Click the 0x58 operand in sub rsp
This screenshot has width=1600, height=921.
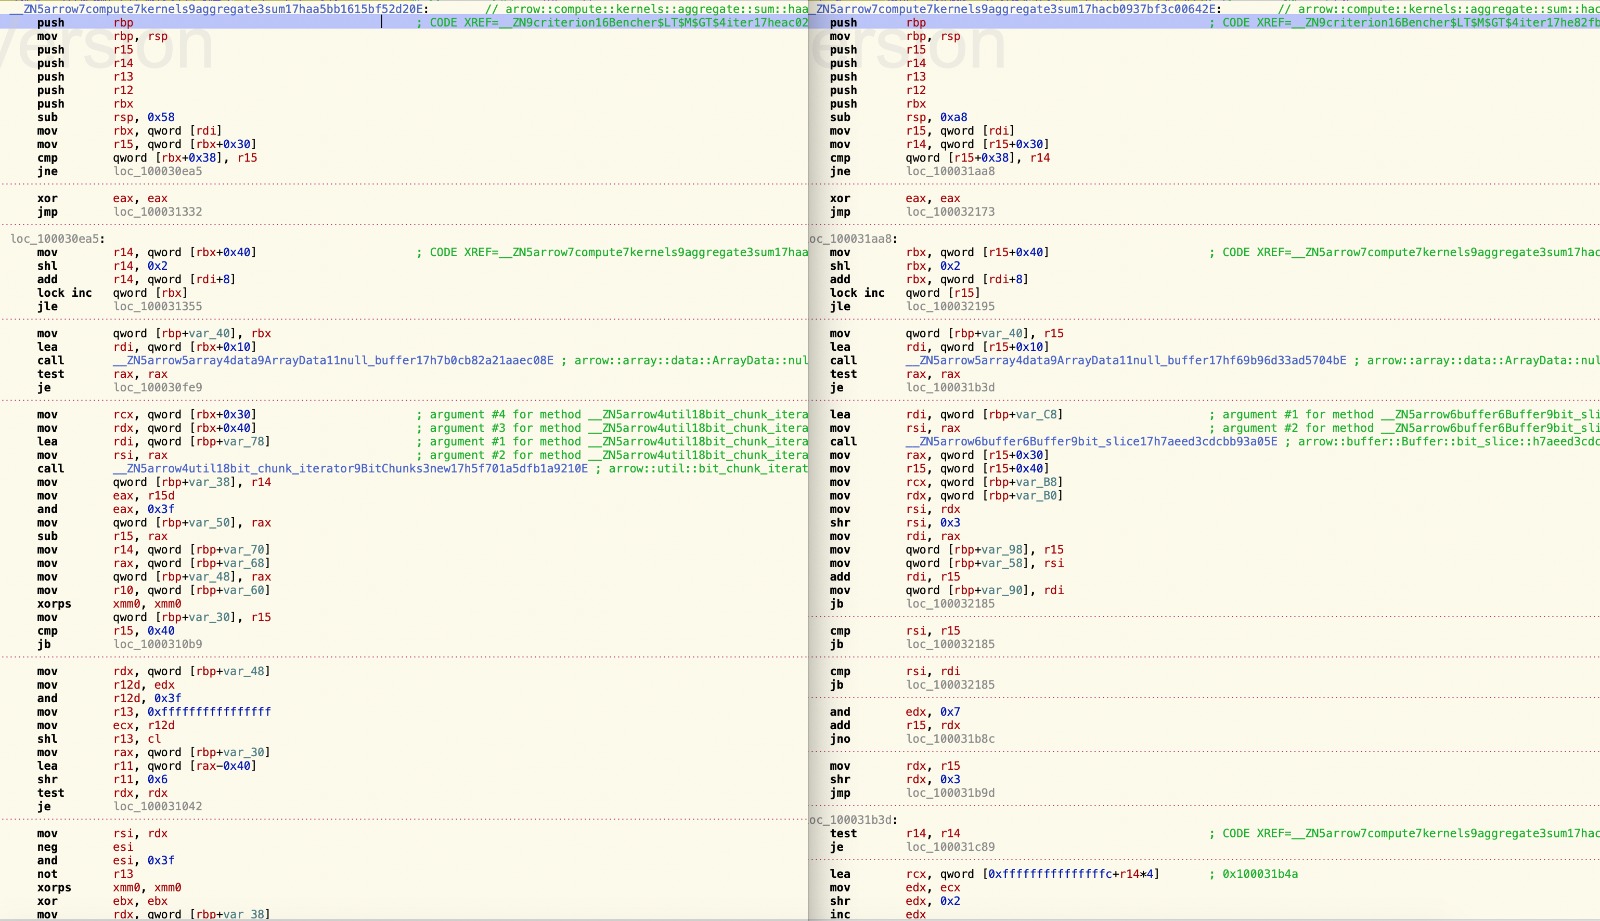point(161,117)
